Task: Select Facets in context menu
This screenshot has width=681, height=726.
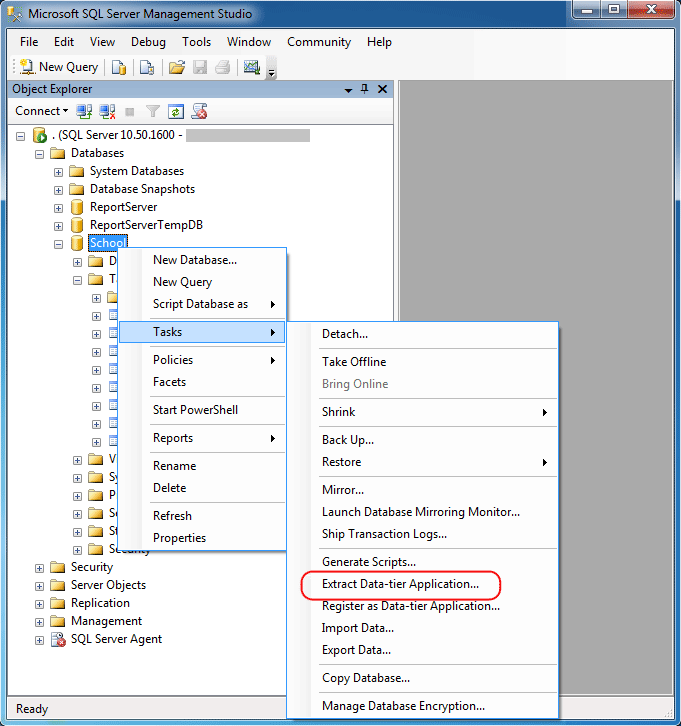Action: (x=202, y=382)
